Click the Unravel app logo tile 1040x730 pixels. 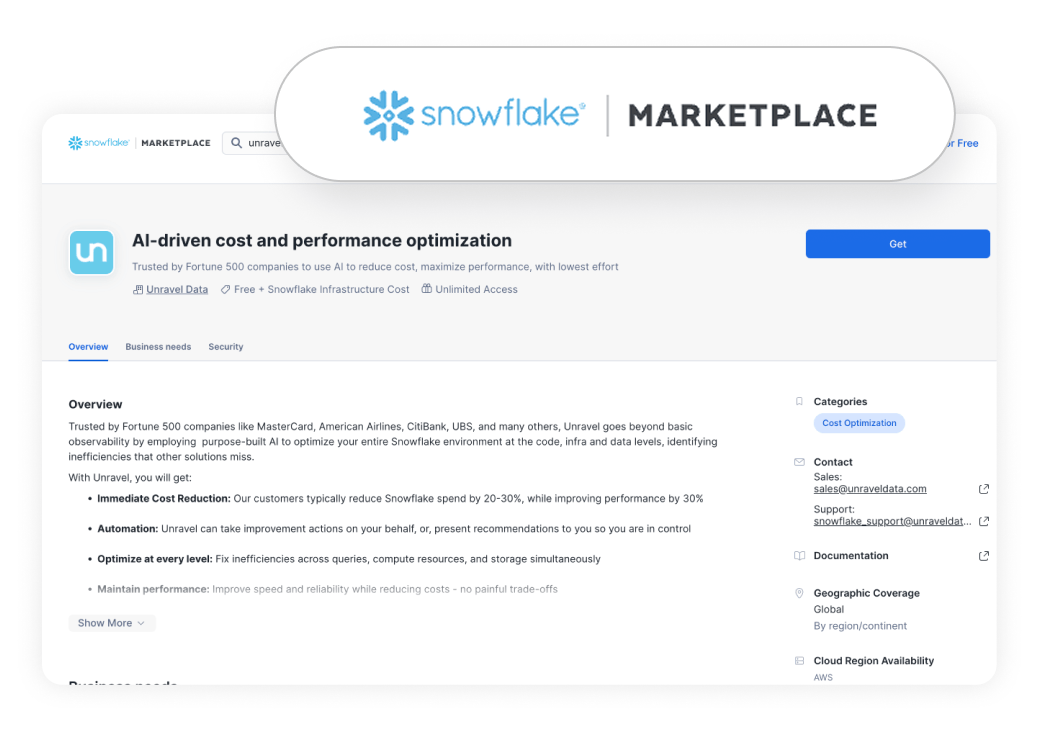(x=92, y=253)
